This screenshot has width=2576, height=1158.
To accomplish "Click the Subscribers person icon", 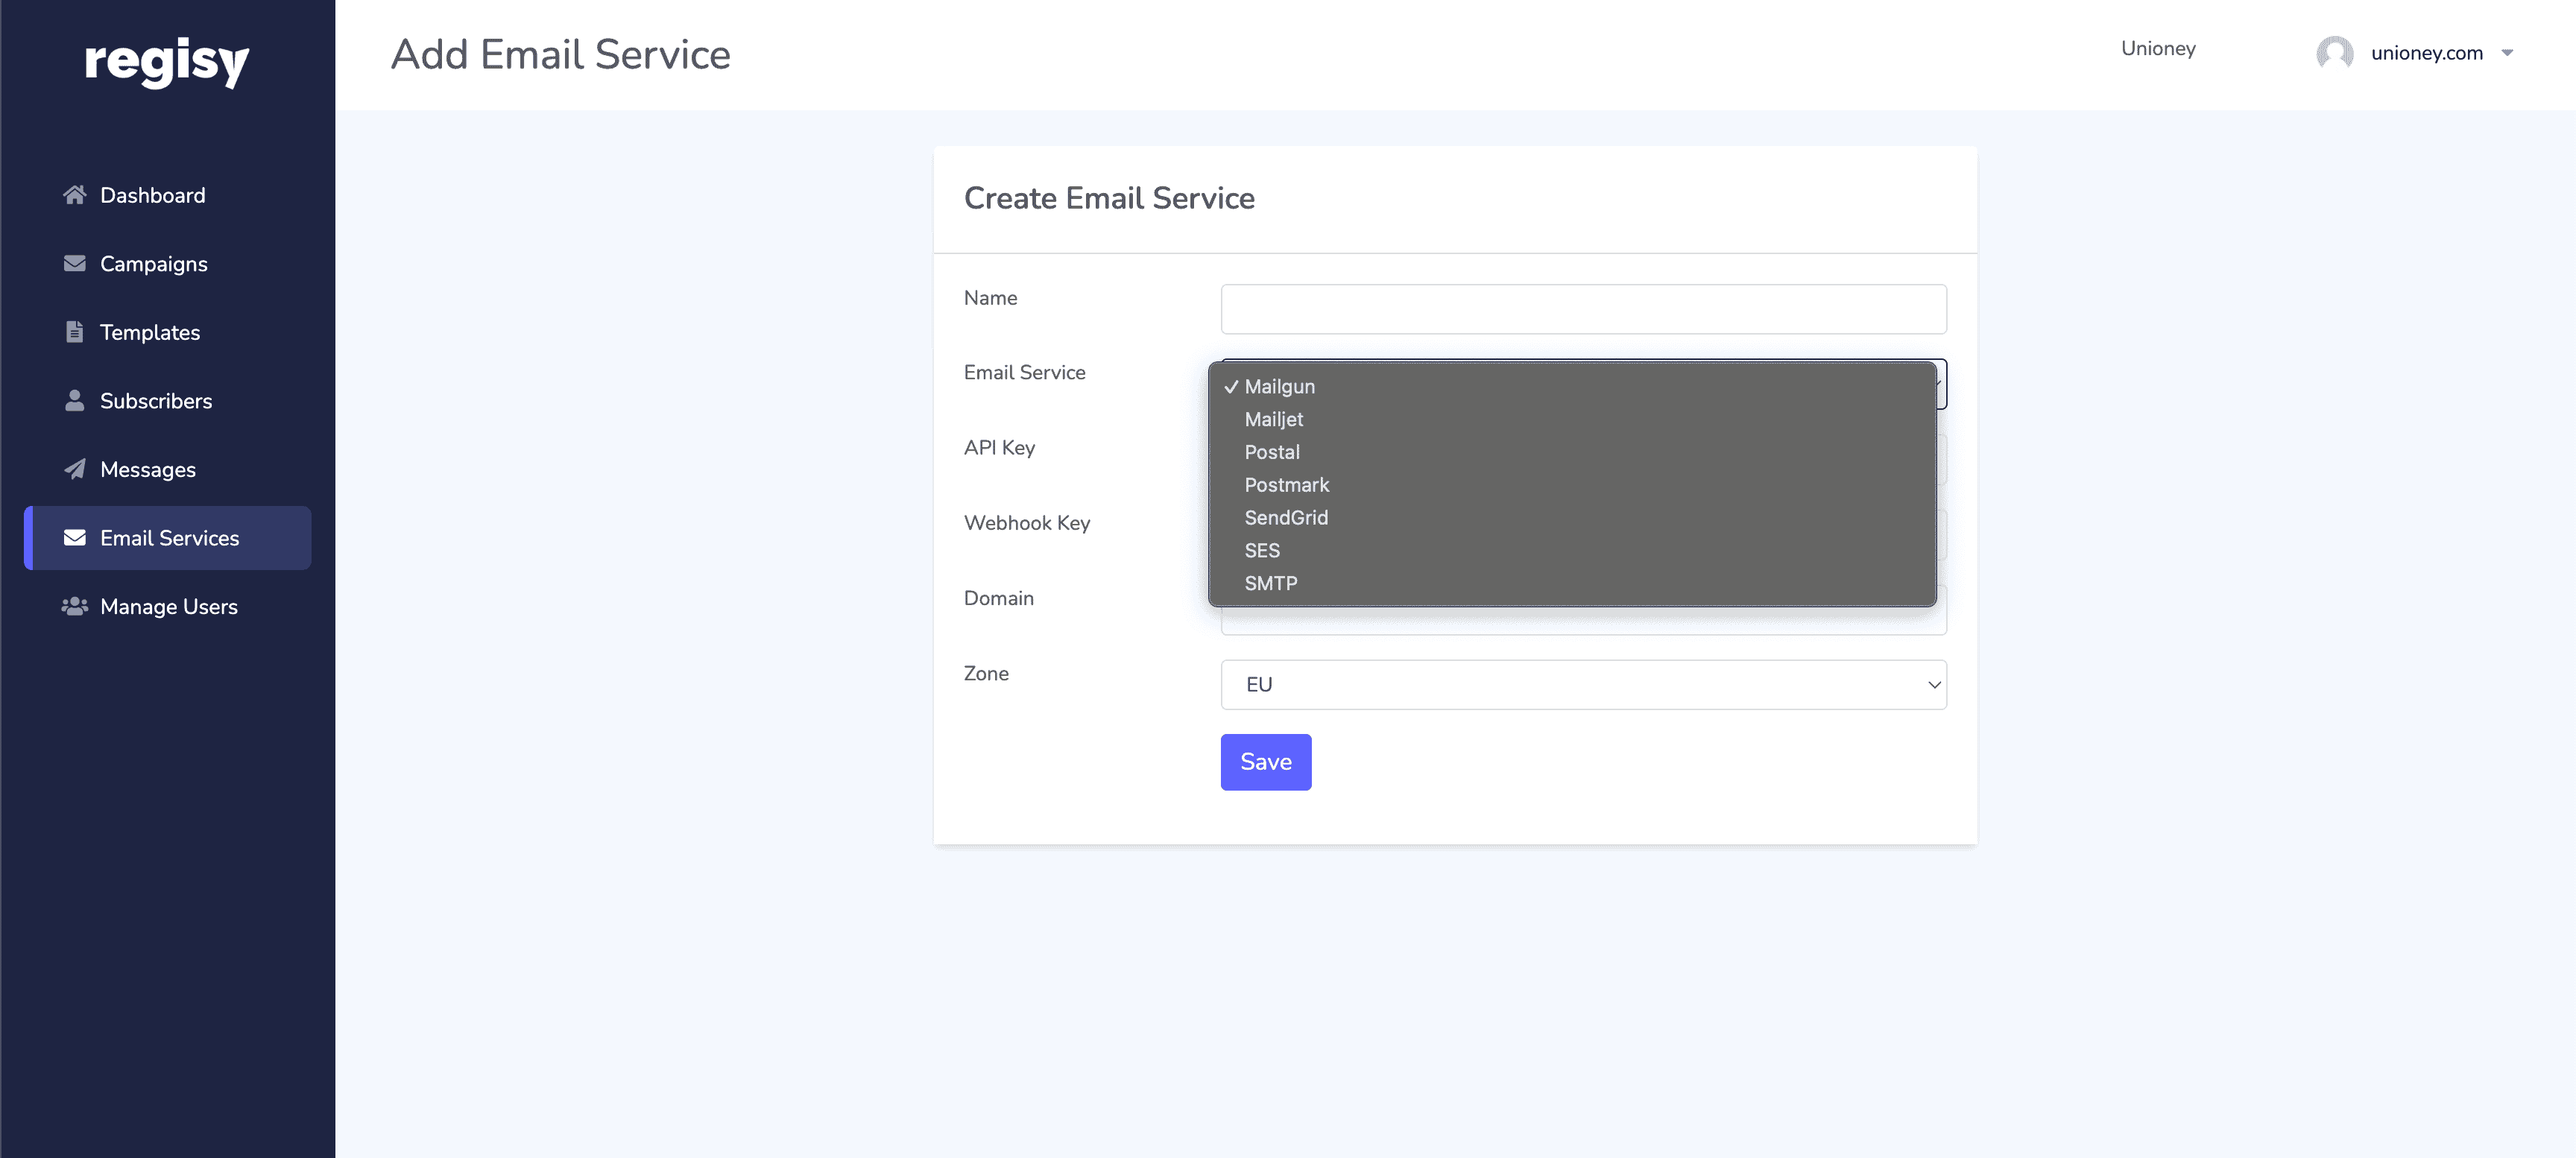I will tap(74, 400).
